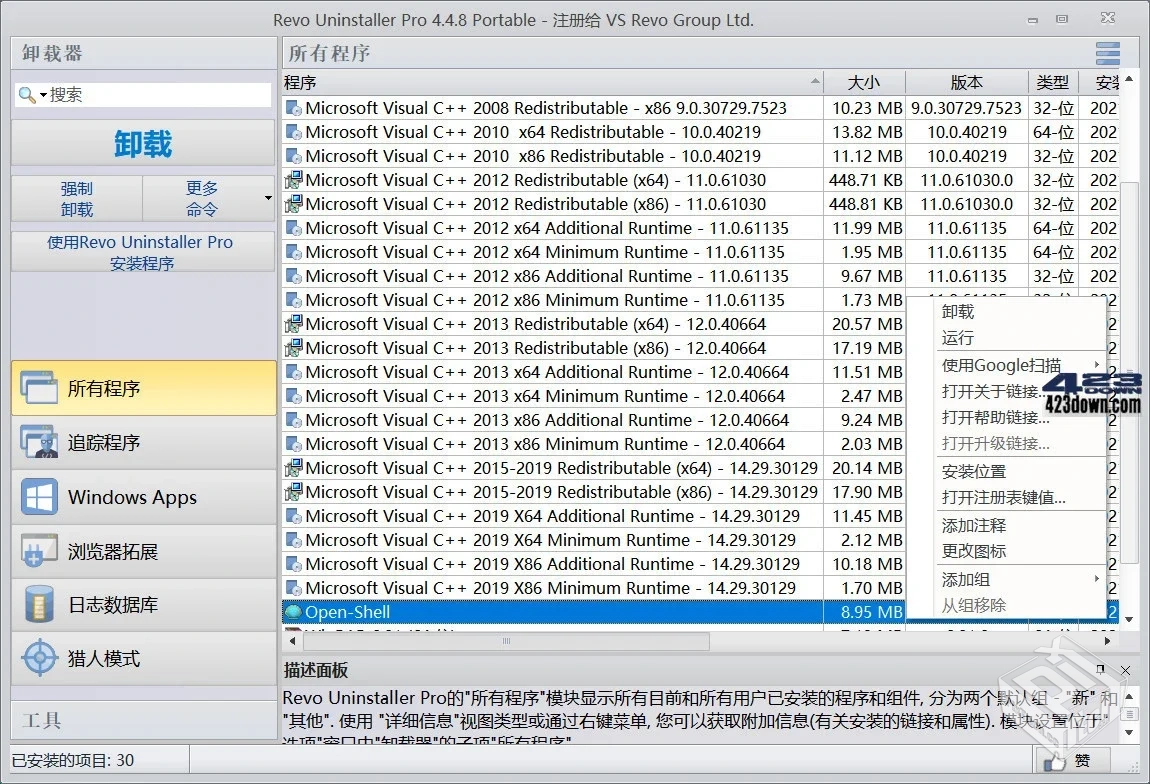Viewport: 1150px width, 784px height.
Task: Click the installer icon beside Microsoft Visual C++ 2008
Action: pyautogui.click(x=294, y=107)
